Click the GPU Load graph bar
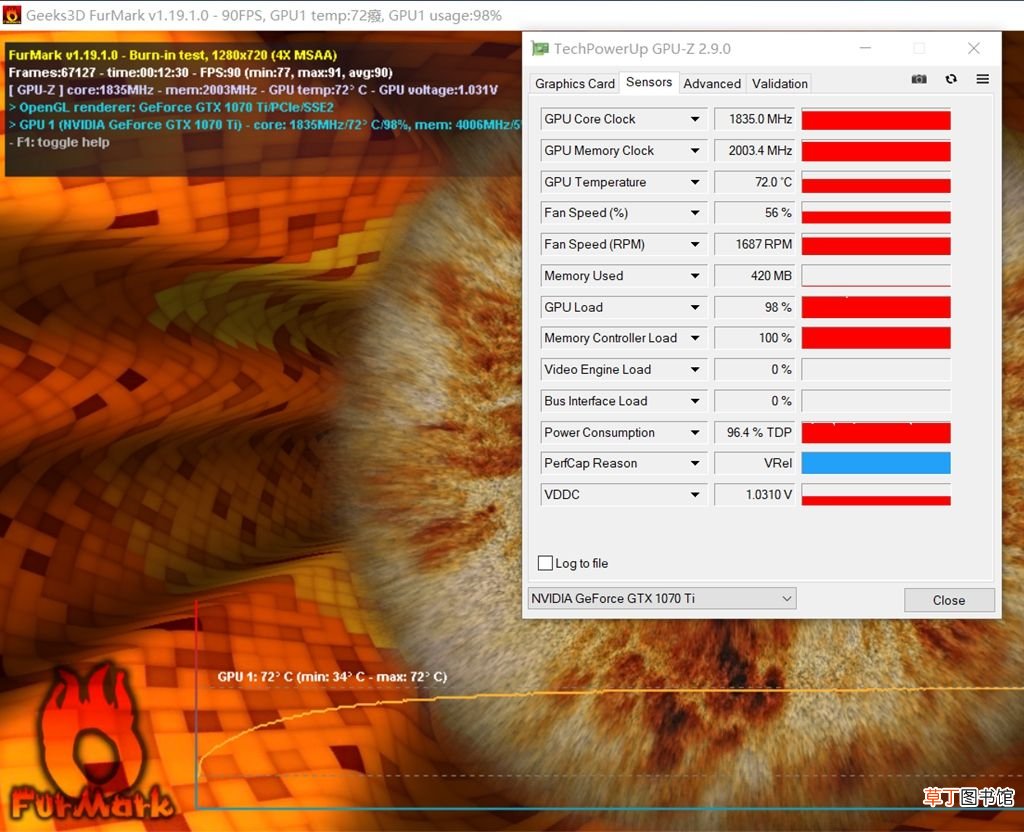Screen dimensions: 1024x832 pos(876,307)
